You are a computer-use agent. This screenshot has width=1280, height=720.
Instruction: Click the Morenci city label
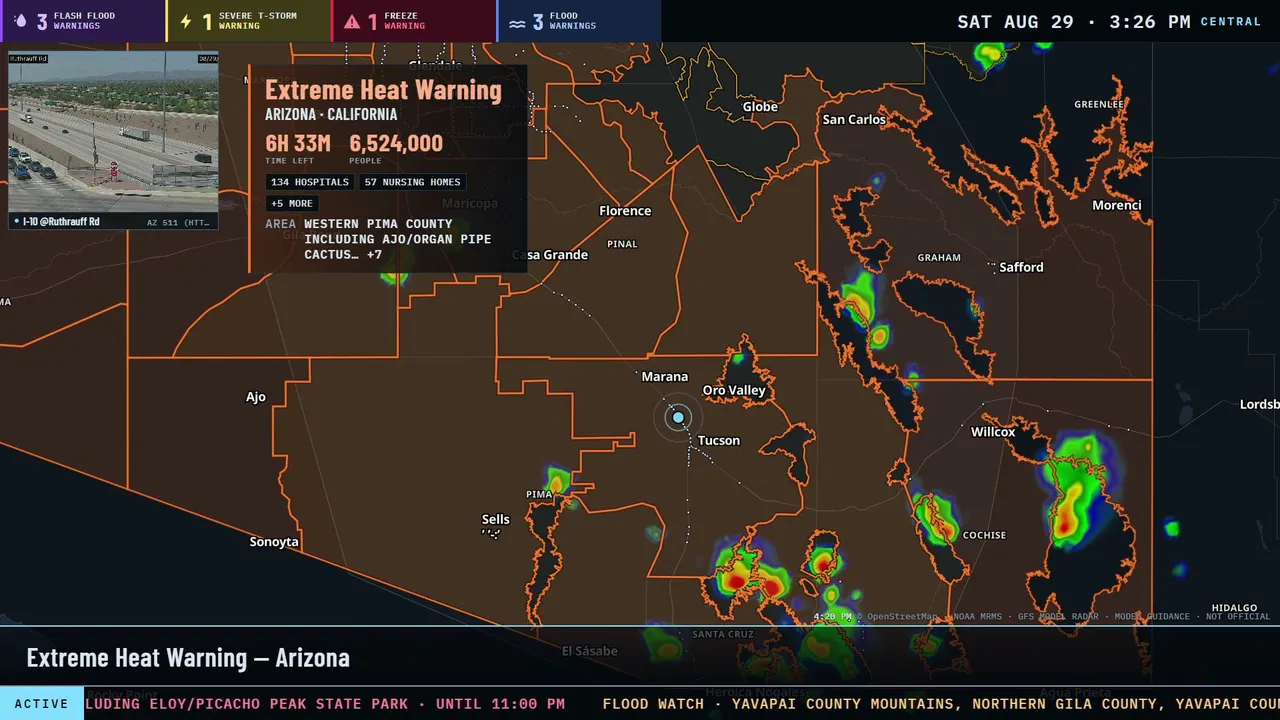(x=1117, y=205)
